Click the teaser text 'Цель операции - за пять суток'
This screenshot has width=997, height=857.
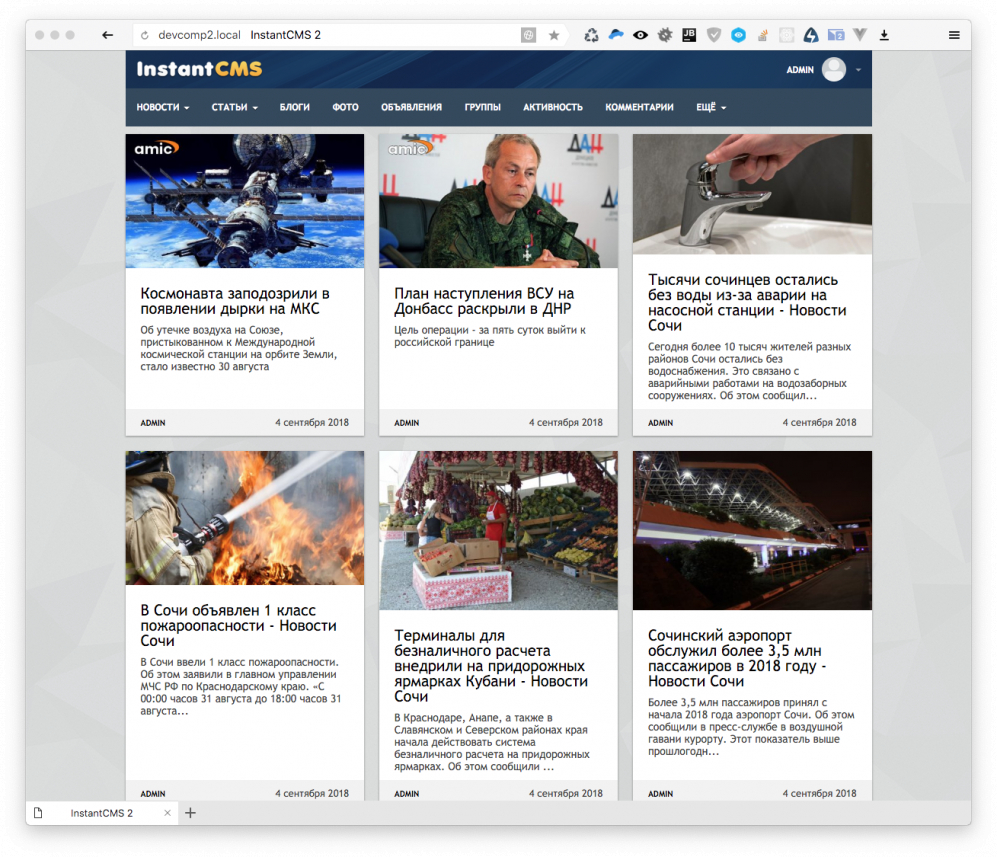pyautogui.click(x=490, y=336)
